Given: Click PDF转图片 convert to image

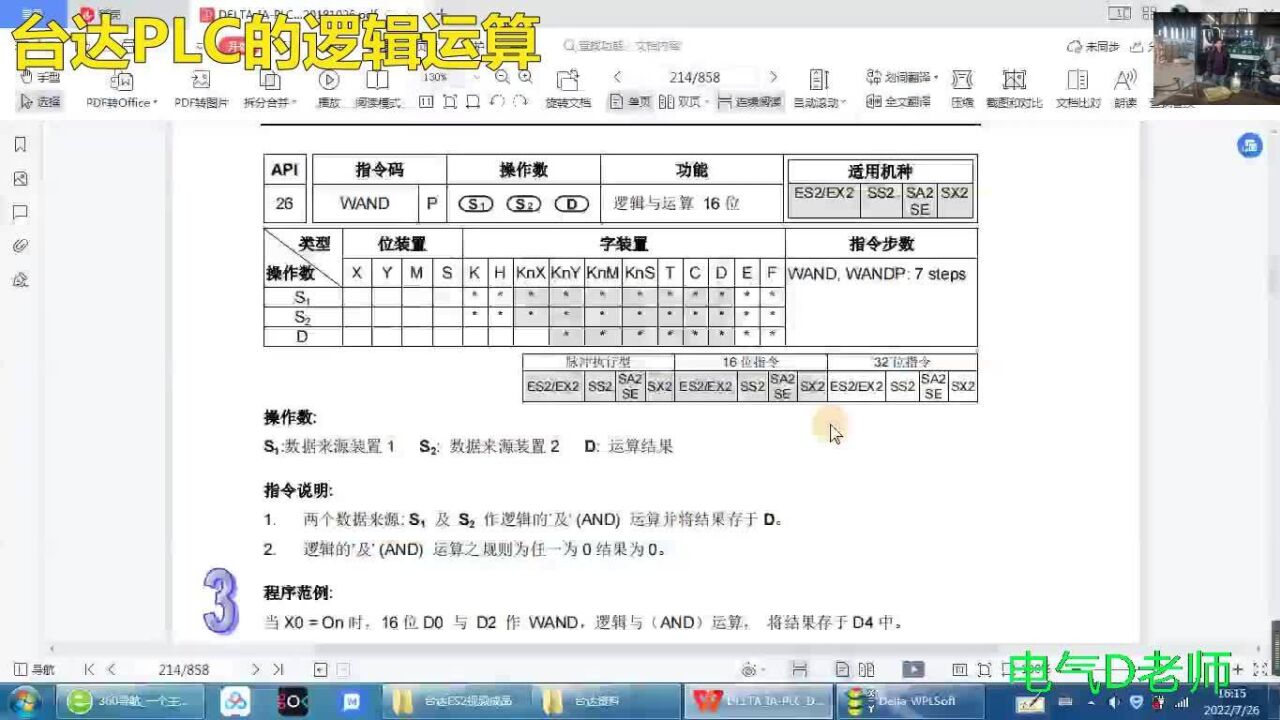Looking at the screenshot, I should pyautogui.click(x=201, y=89).
